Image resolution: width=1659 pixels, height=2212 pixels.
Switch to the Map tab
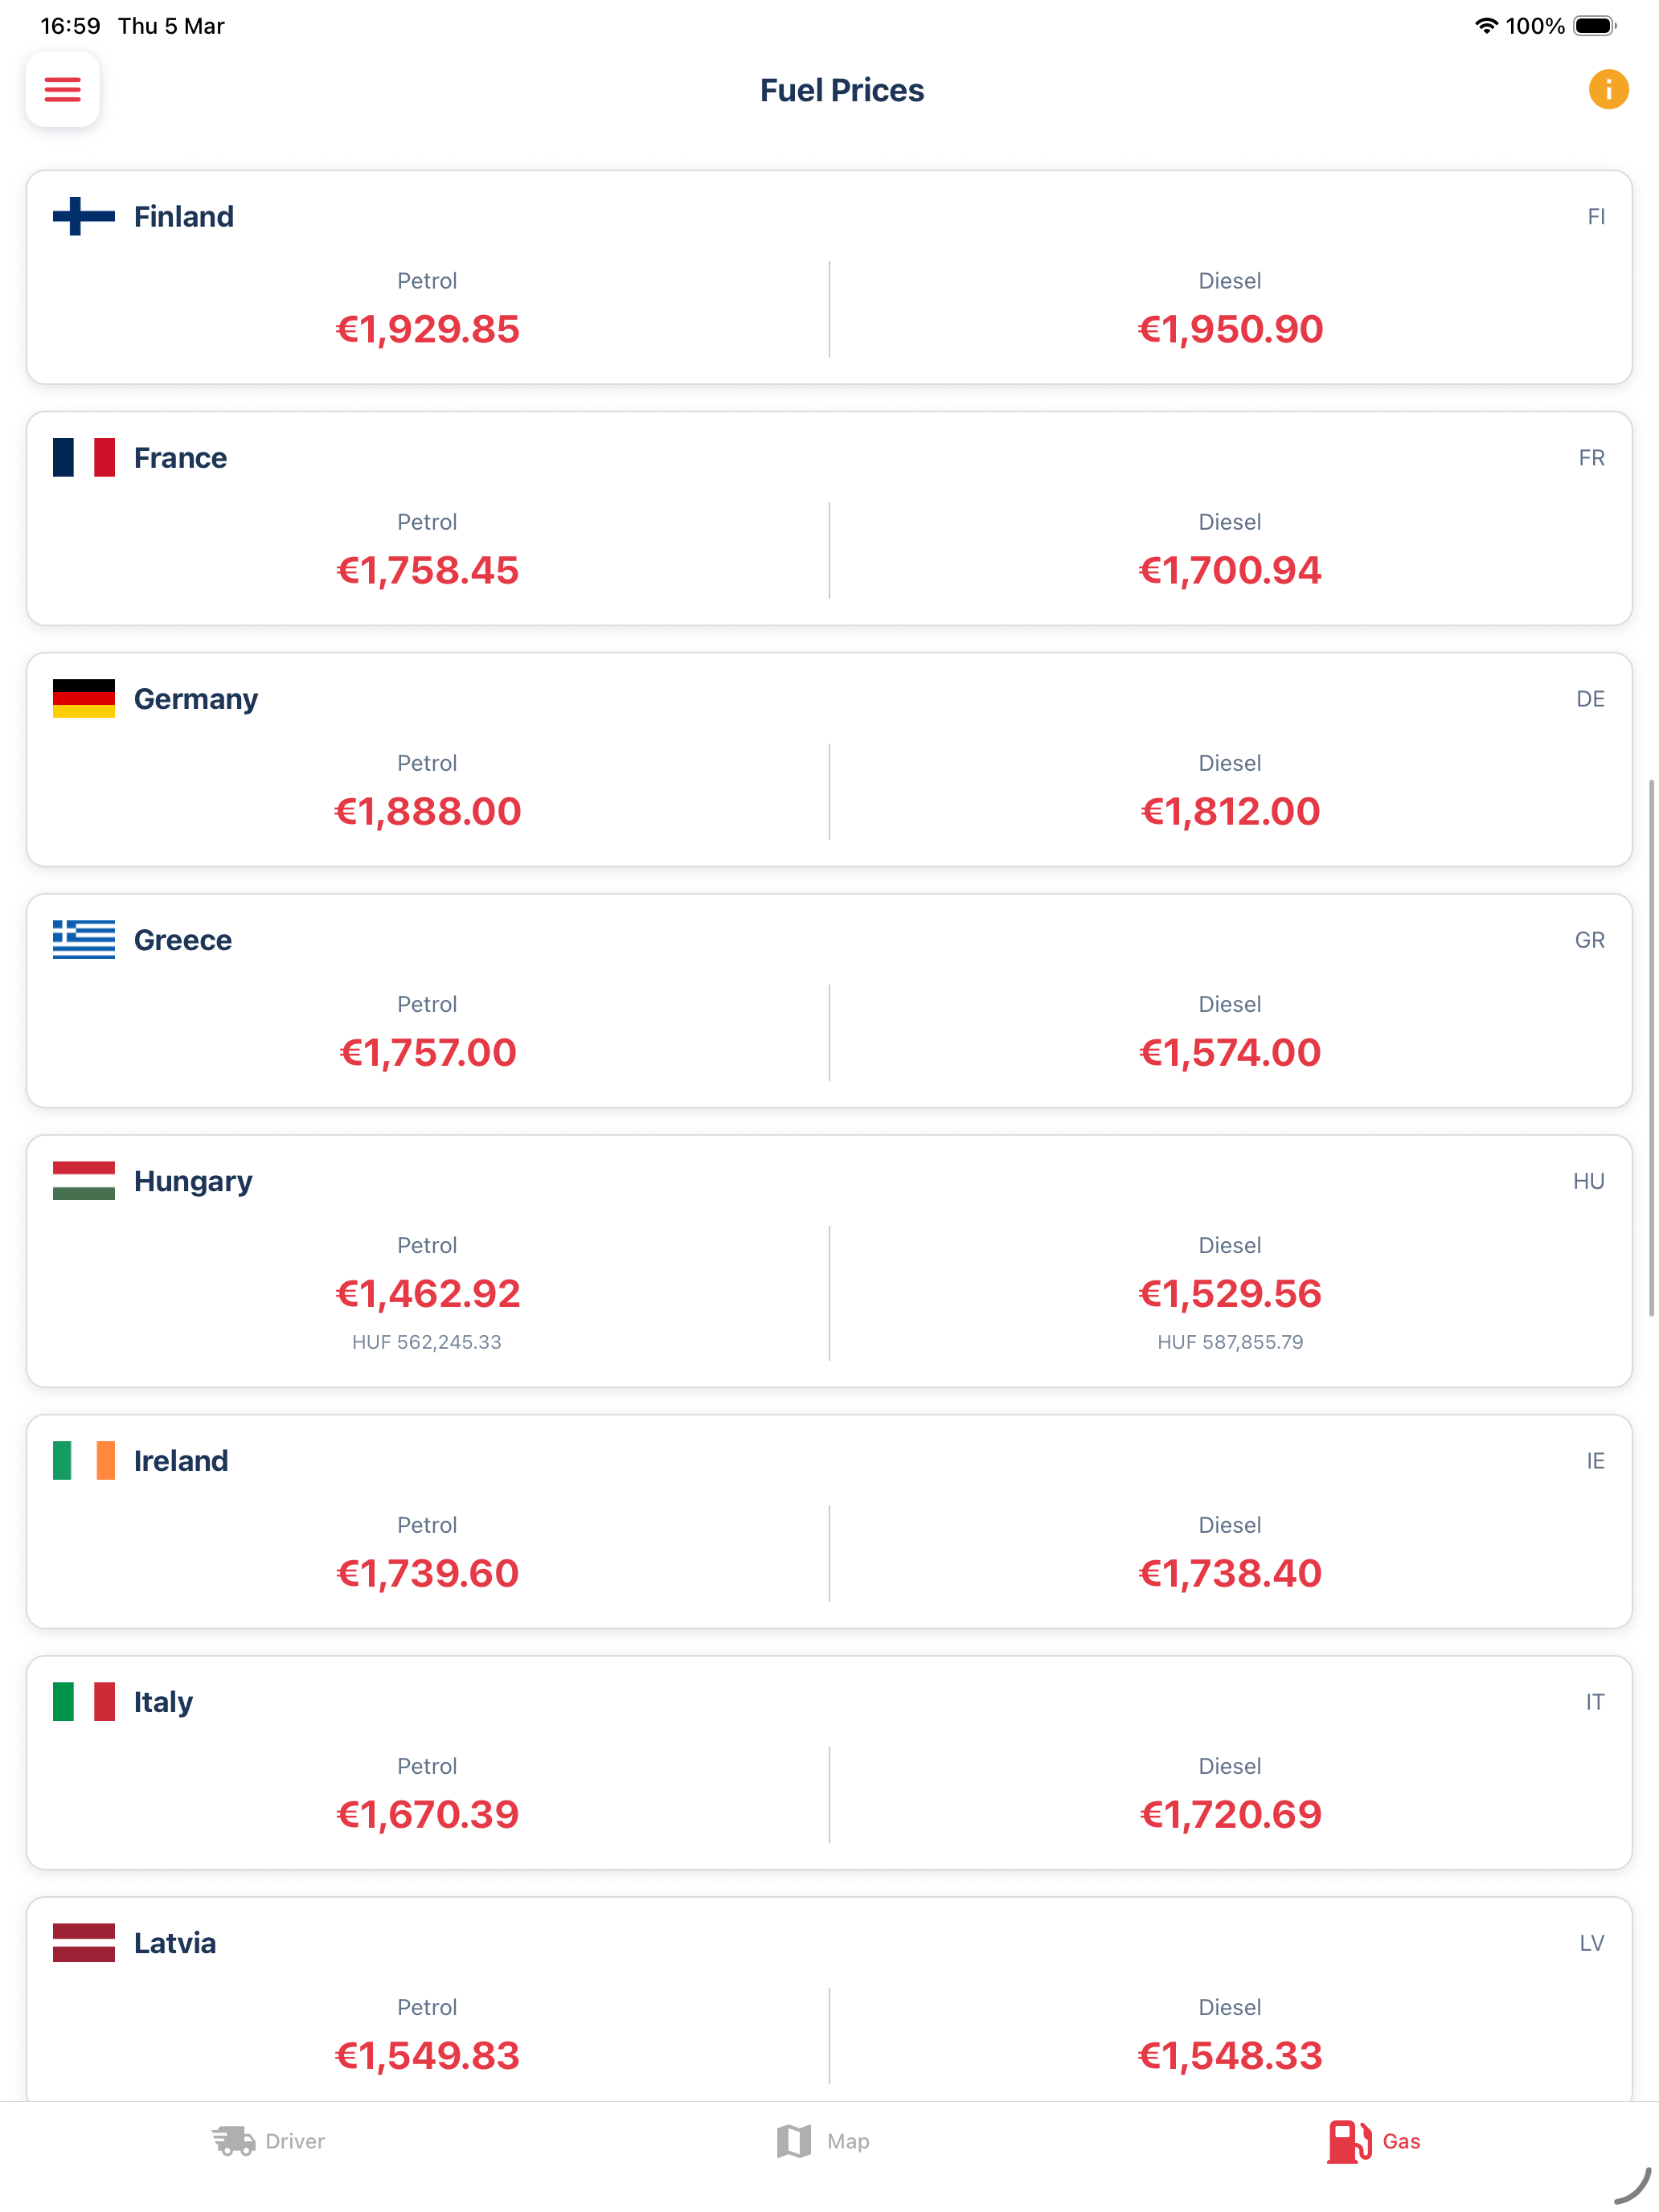coord(823,2141)
